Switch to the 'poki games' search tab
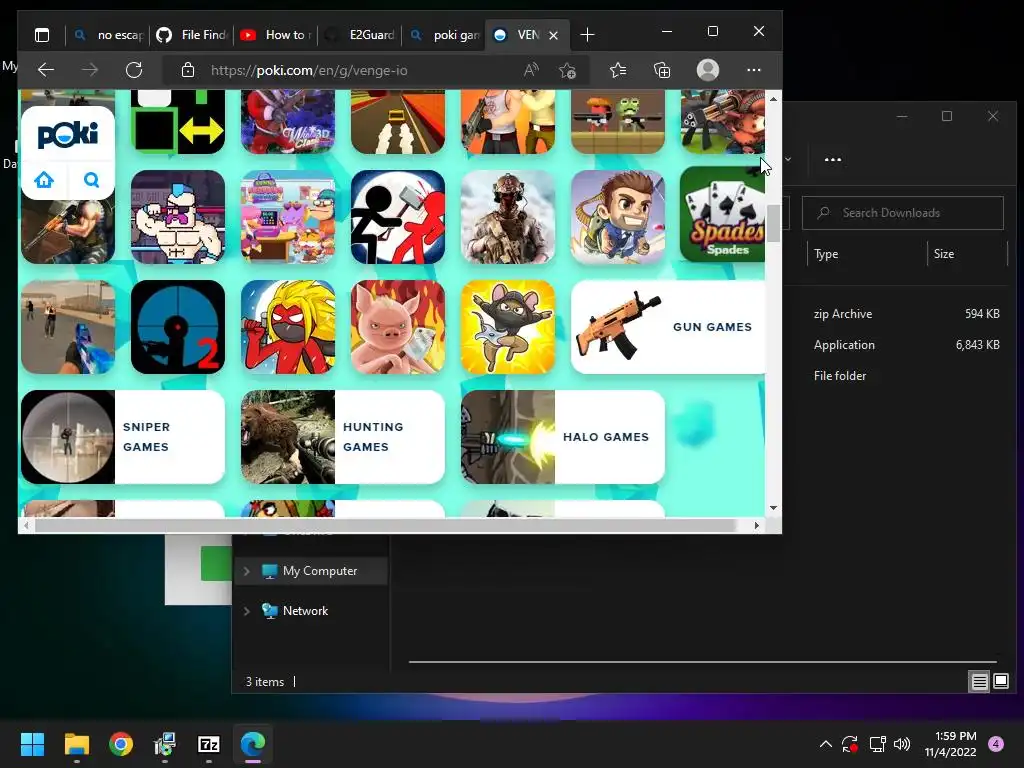 pos(444,35)
